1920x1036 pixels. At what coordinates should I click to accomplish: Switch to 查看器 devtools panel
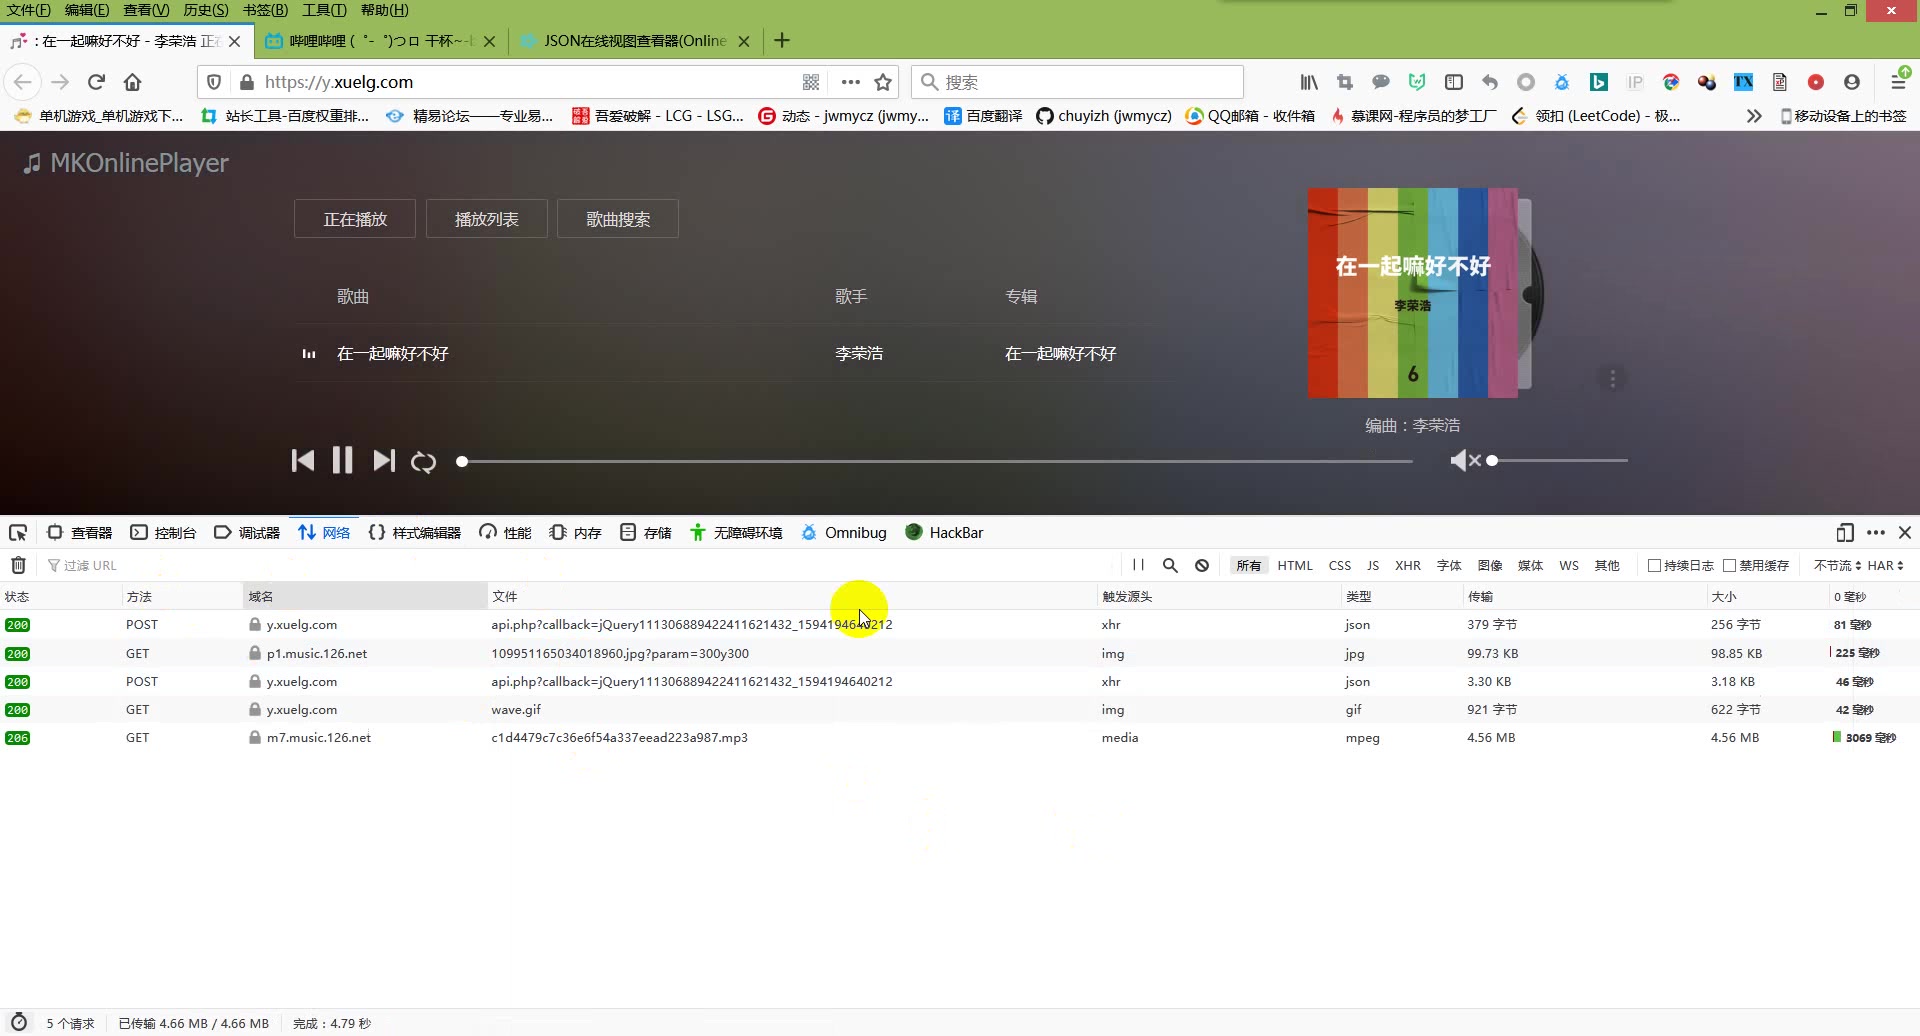80,532
